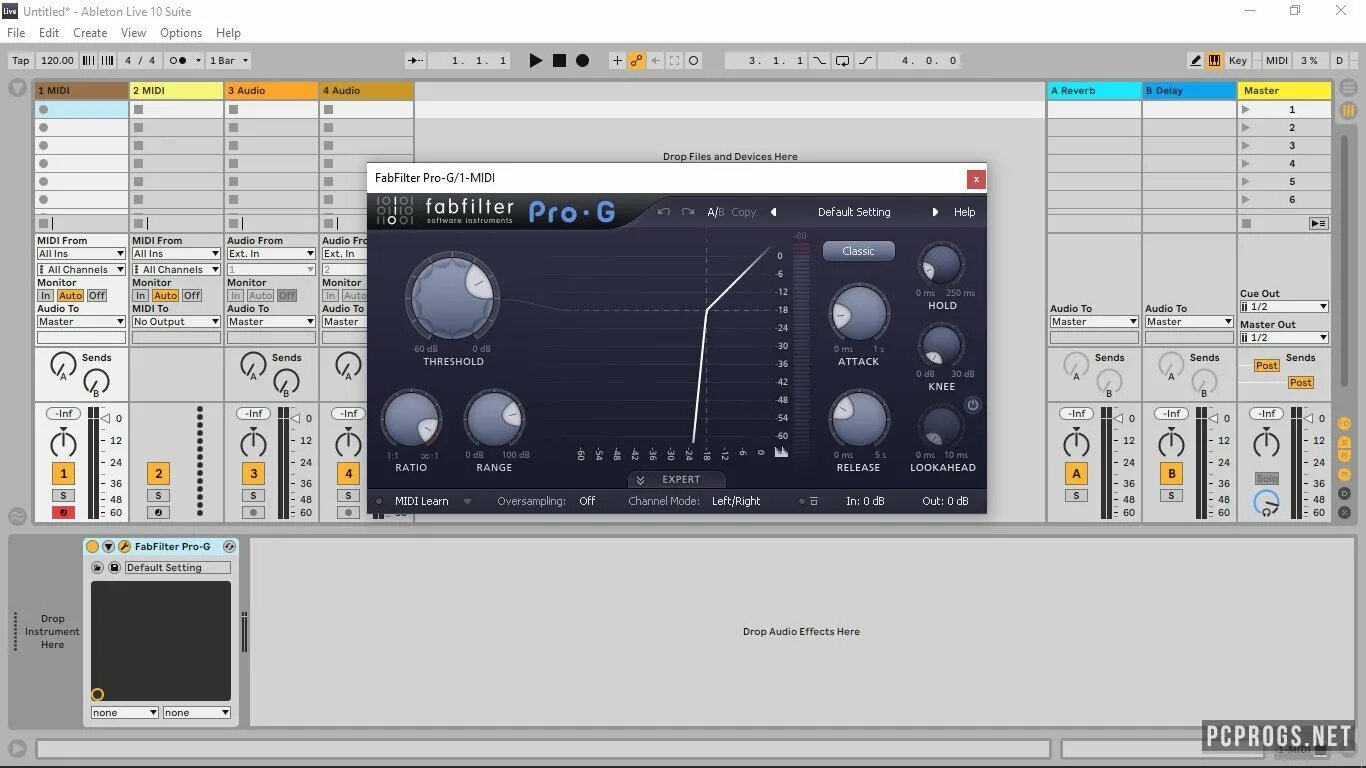Toggle FabFilter Pro-G device activator
Viewport: 1366px width, 768px height.
(x=92, y=547)
